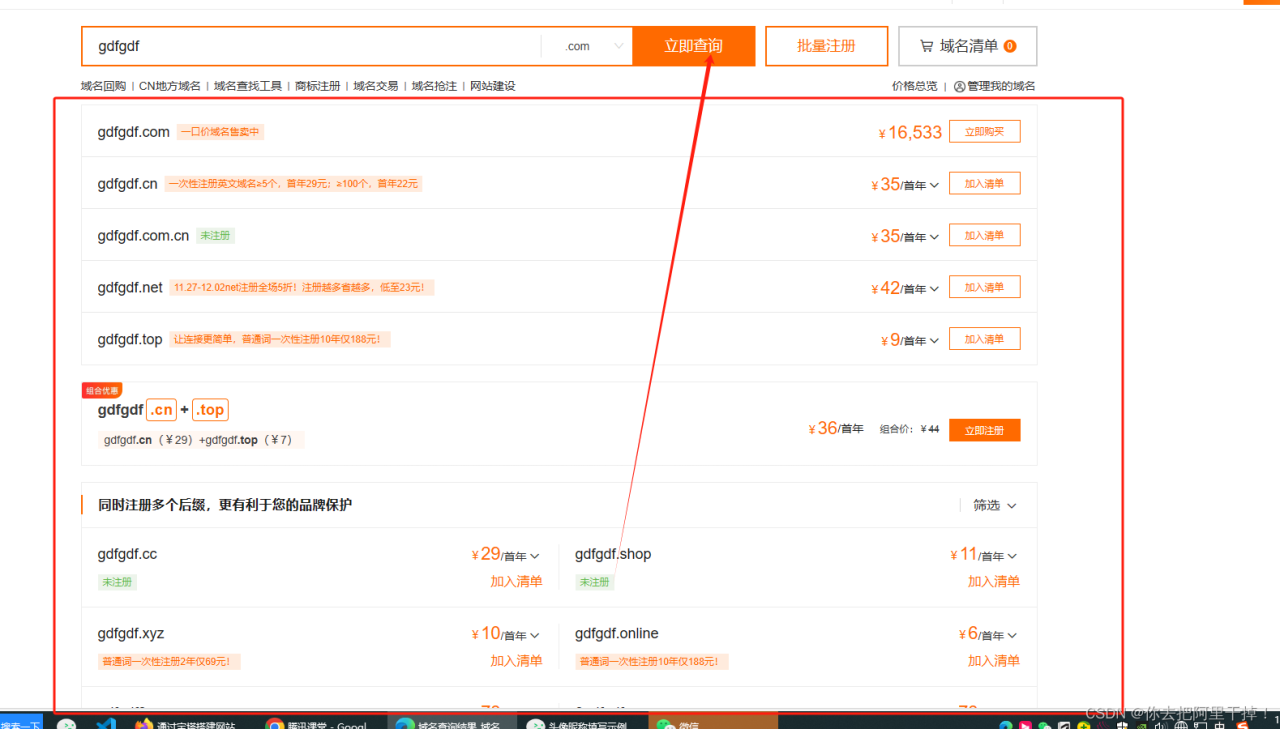
Task: Click the gdfgdf.cn domain name in the list
Action: 128,184
